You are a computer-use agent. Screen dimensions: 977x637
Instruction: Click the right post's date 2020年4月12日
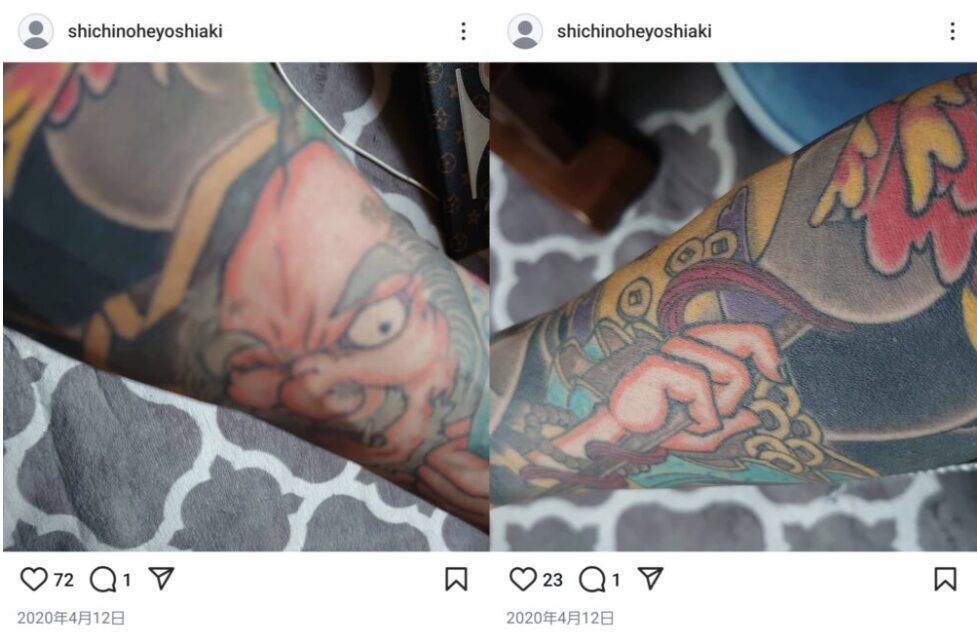560,618
